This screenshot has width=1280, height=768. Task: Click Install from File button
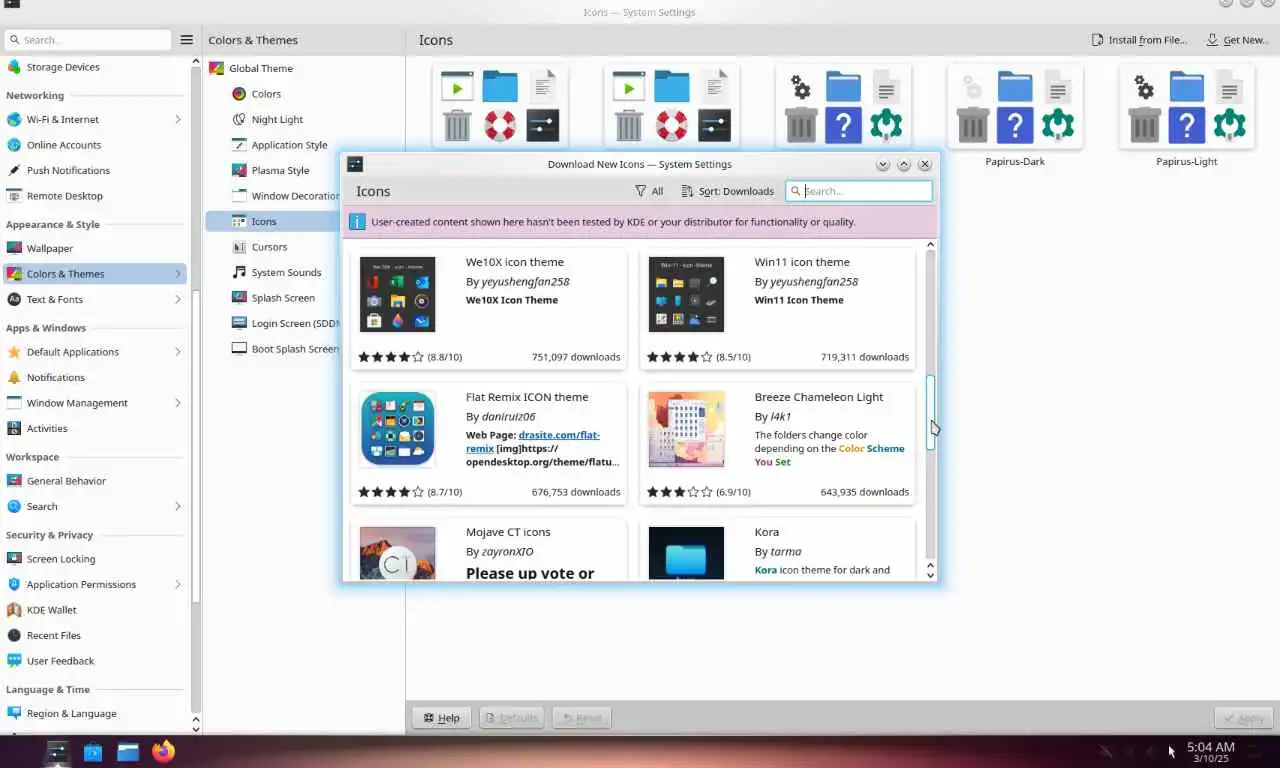[1139, 40]
